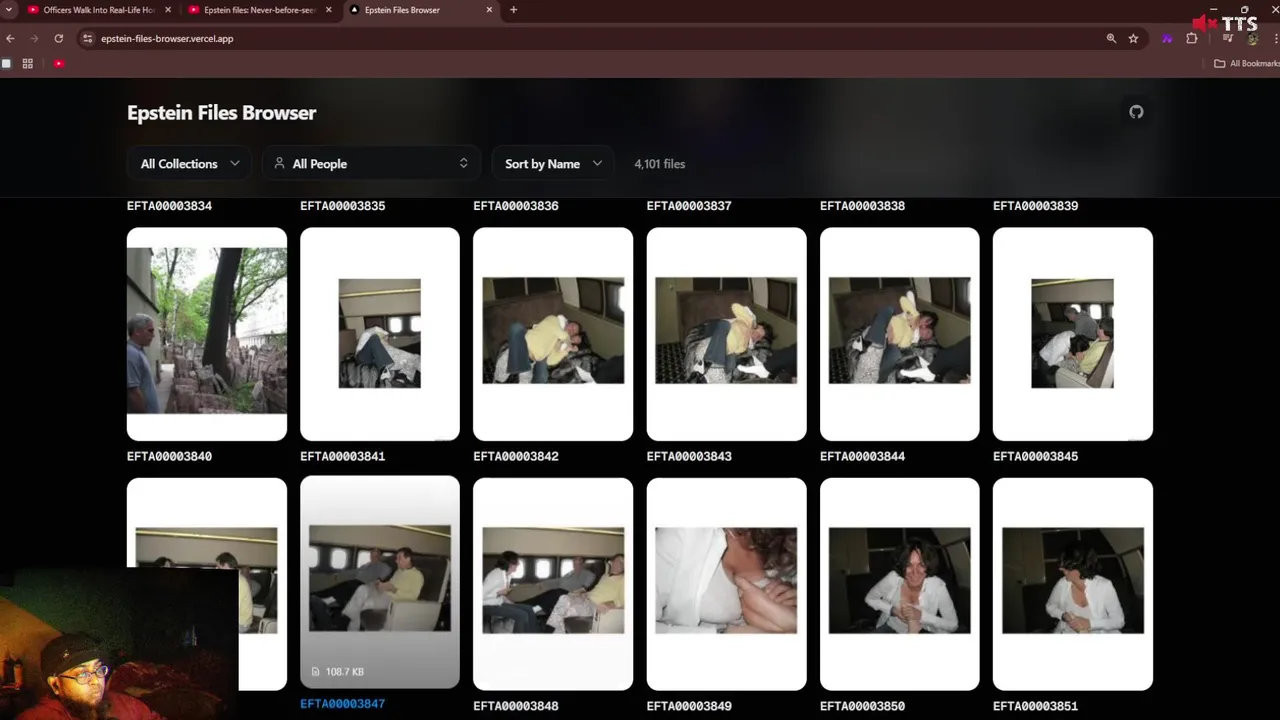
Task: Click the zoom magnifier in address bar
Action: tap(1111, 38)
